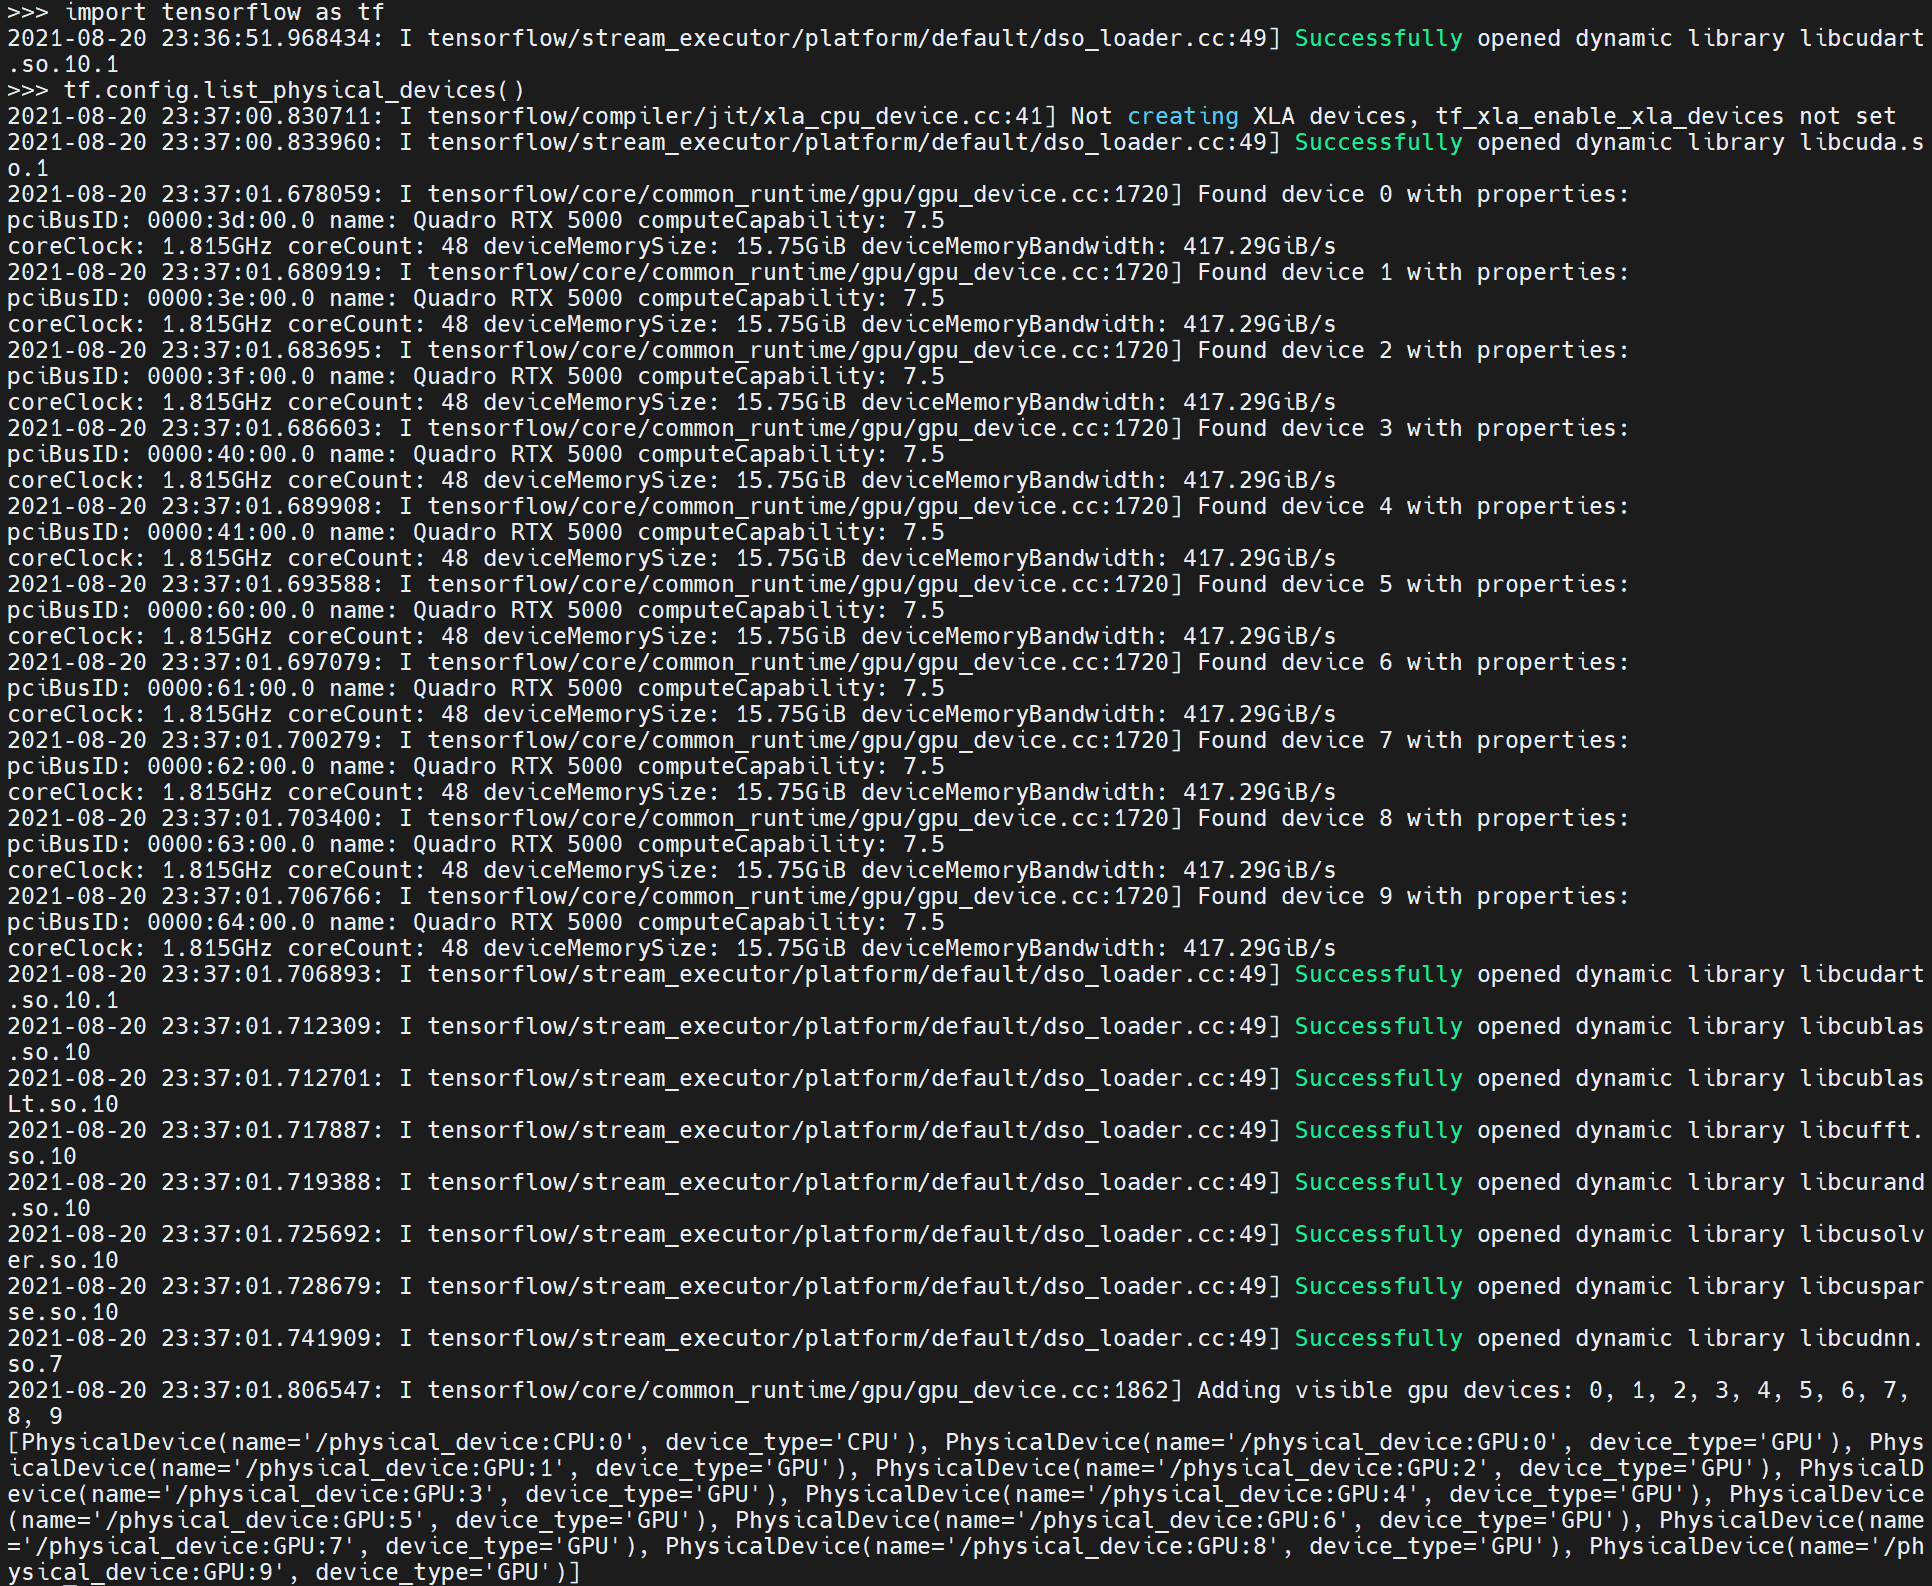This screenshot has width=1932, height=1586.
Task: Click the 'libcurand' library name
Action: click(1861, 1182)
